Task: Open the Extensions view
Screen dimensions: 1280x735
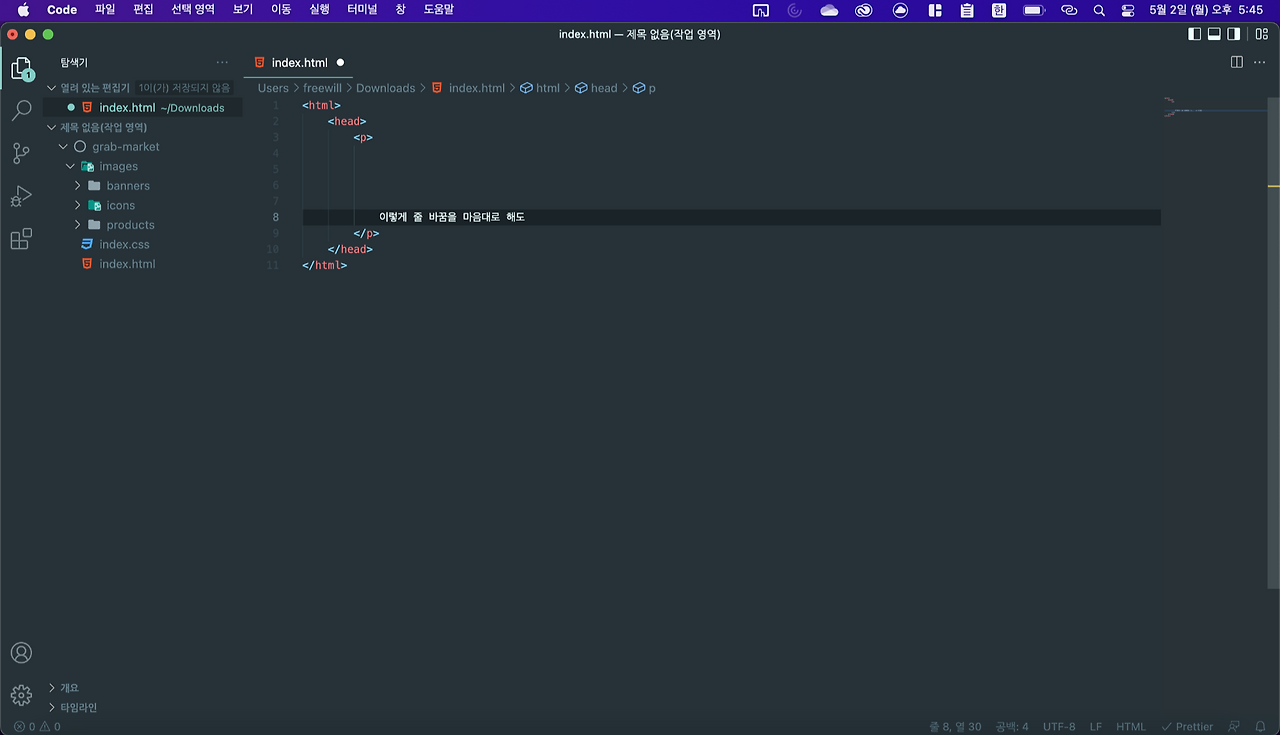Action: (21, 239)
